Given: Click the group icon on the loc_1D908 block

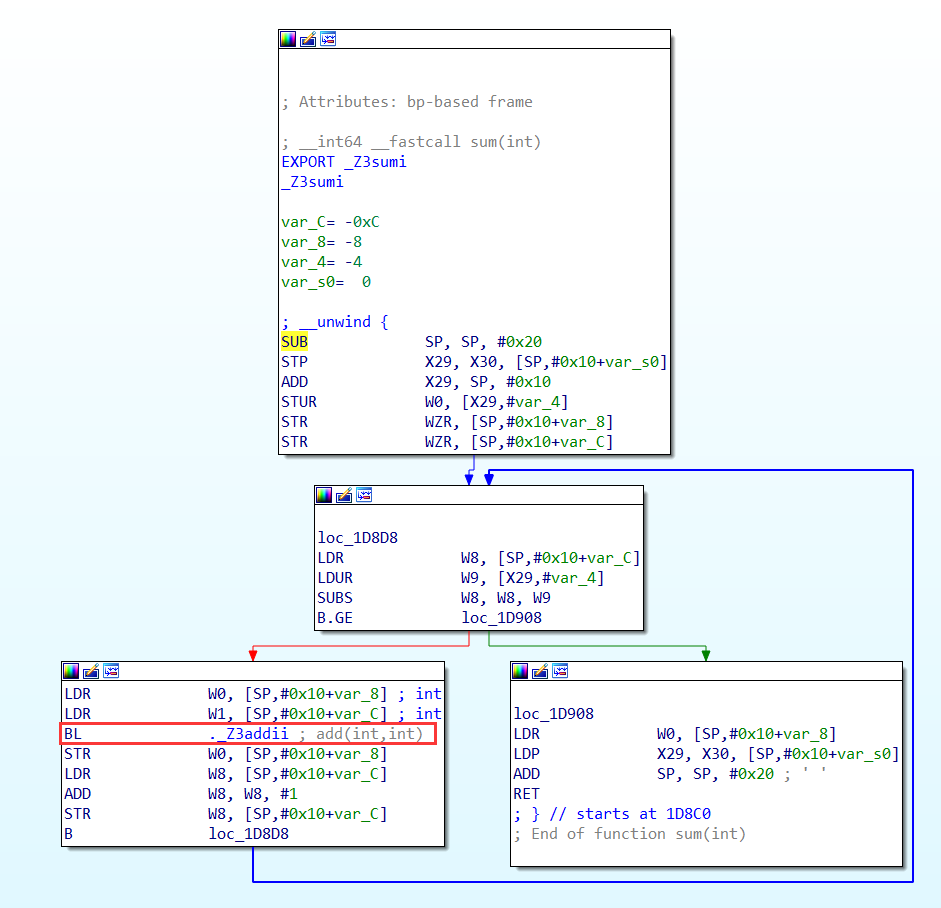Looking at the screenshot, I should (x=560, y=670).
